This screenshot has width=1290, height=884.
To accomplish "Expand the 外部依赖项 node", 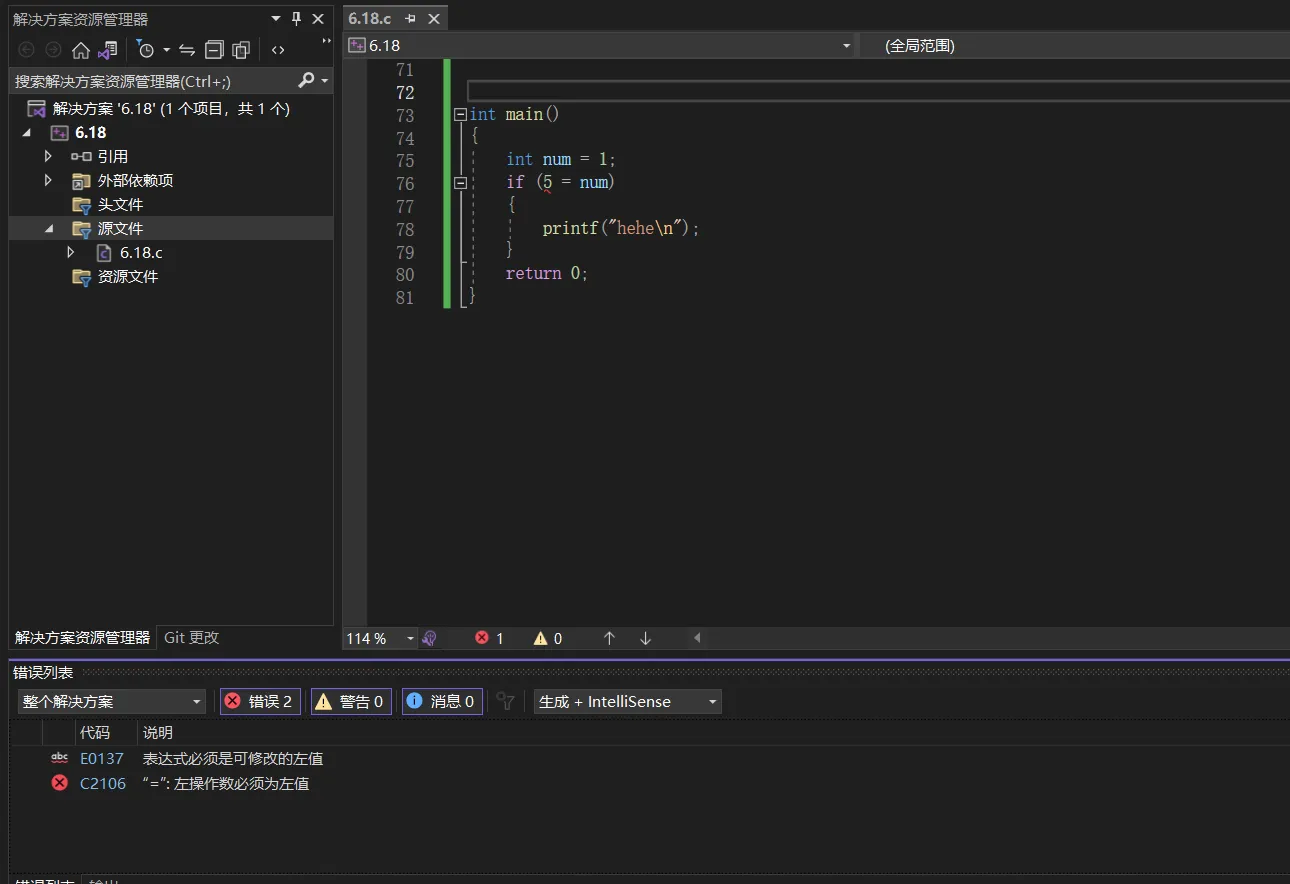I will pos(48,181).
